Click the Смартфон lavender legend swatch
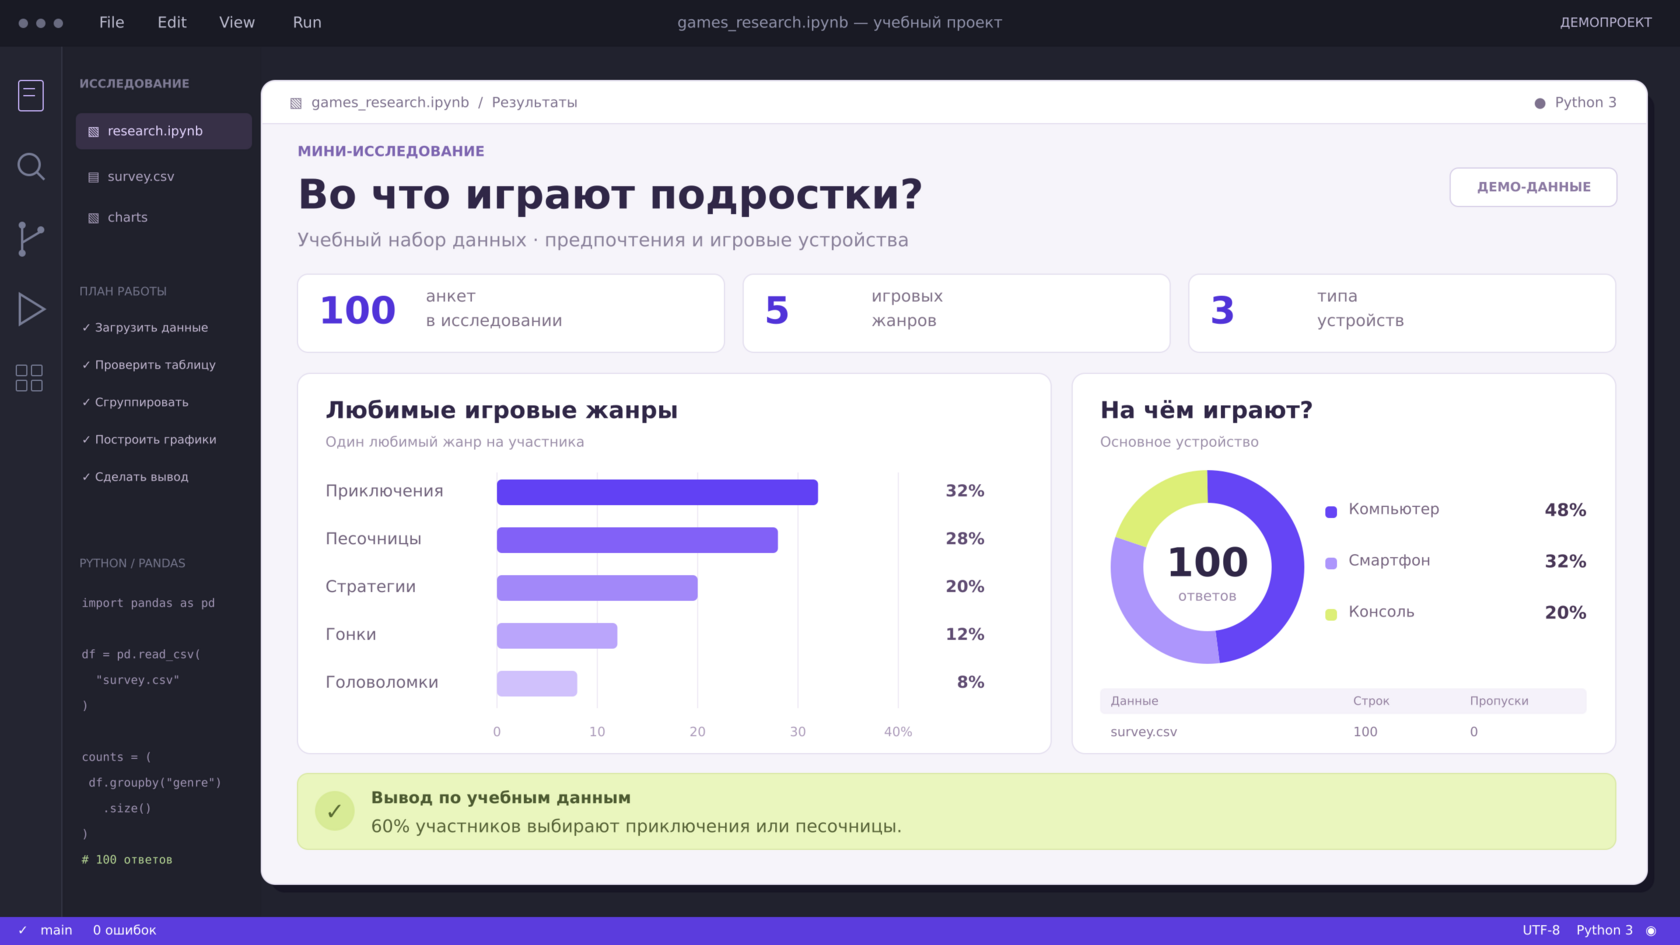The image size is (1680, 945). 1331,563
